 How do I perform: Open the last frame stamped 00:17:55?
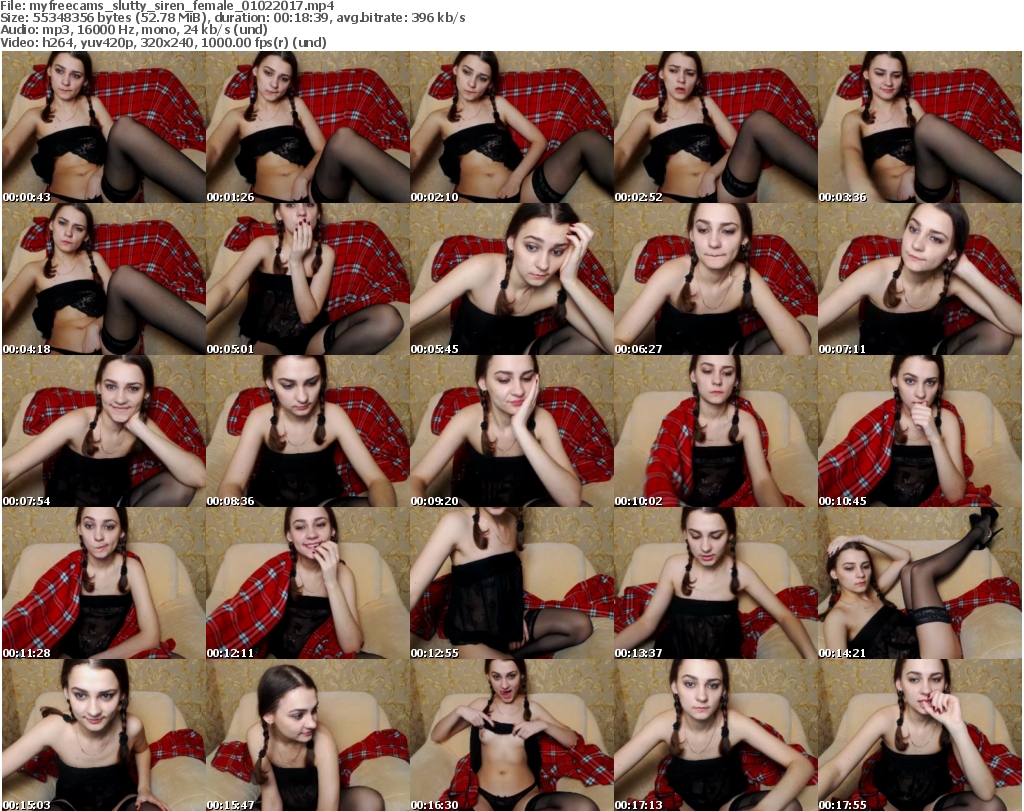pos(920,735)
